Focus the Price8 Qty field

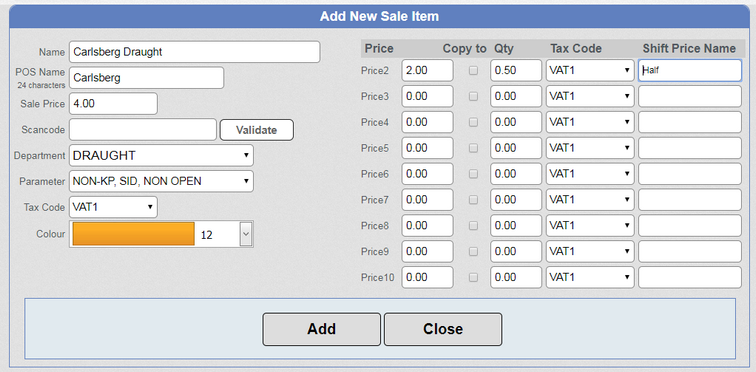point(516,226)
